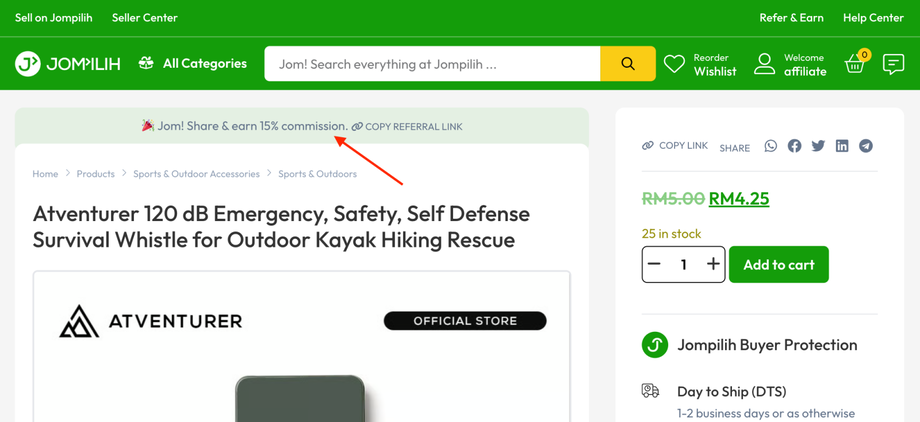Image resolution: width=920 pixels, height=422 pixels.
Task: Click the '25 in stock' text
Action: tap(671, 234)
